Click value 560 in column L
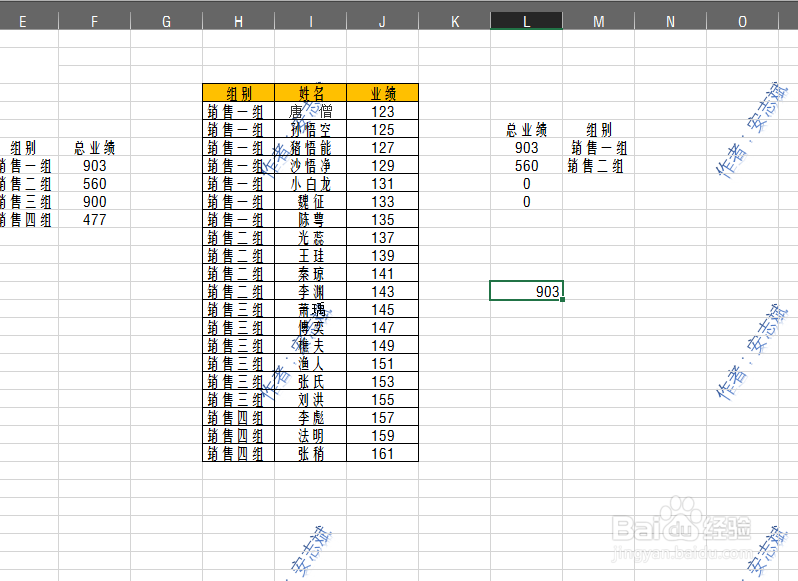Screen dimensions: 798x581 point(526,166)
